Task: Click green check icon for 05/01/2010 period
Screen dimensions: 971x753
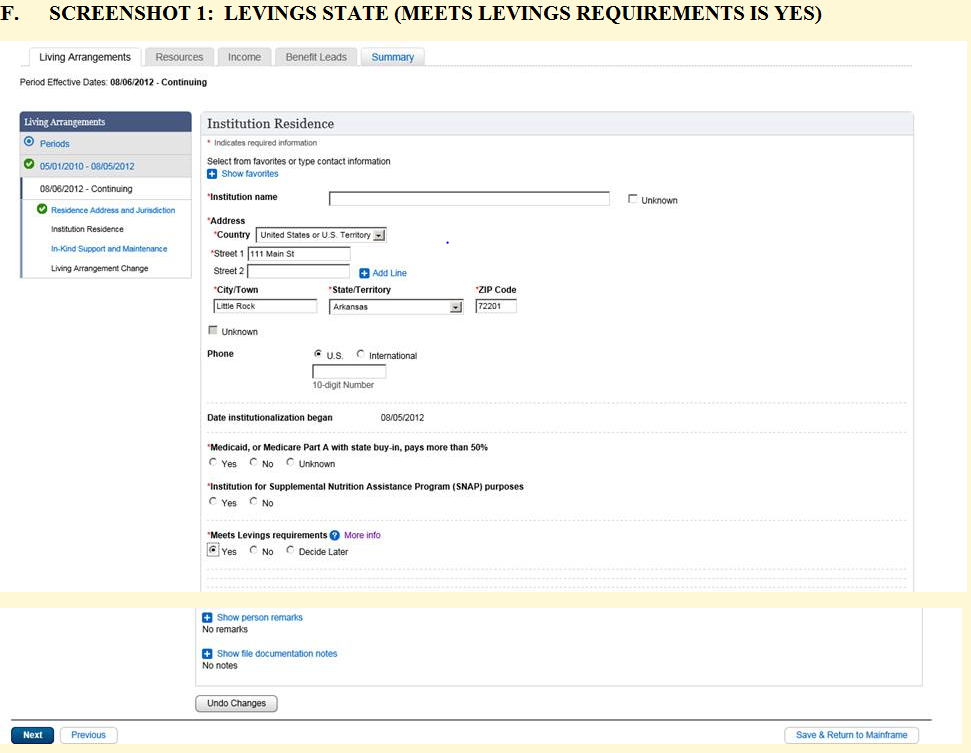Action: pos(29,165)
